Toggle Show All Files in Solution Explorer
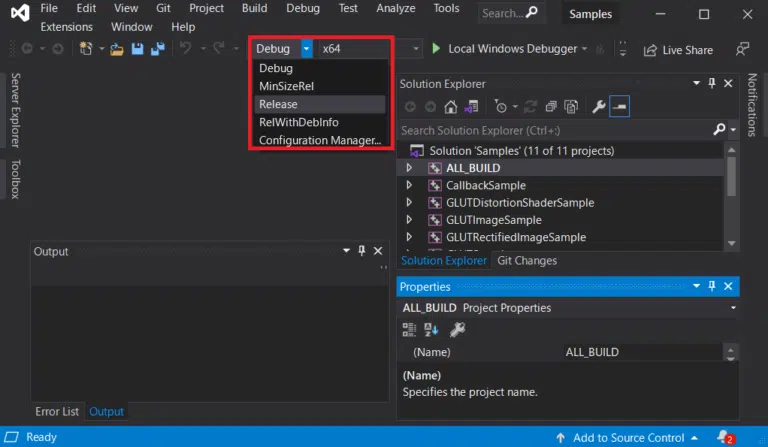 [x=571, y=107]
